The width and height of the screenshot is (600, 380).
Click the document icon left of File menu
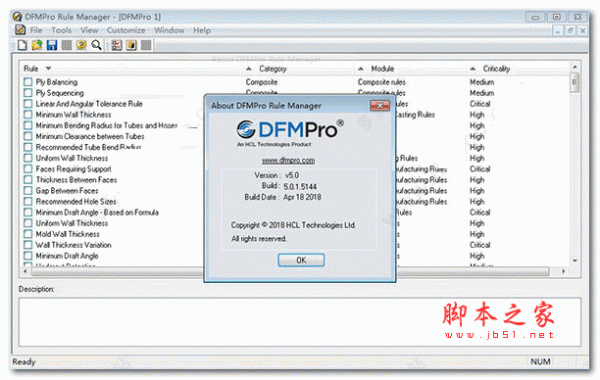click(20, 29)
